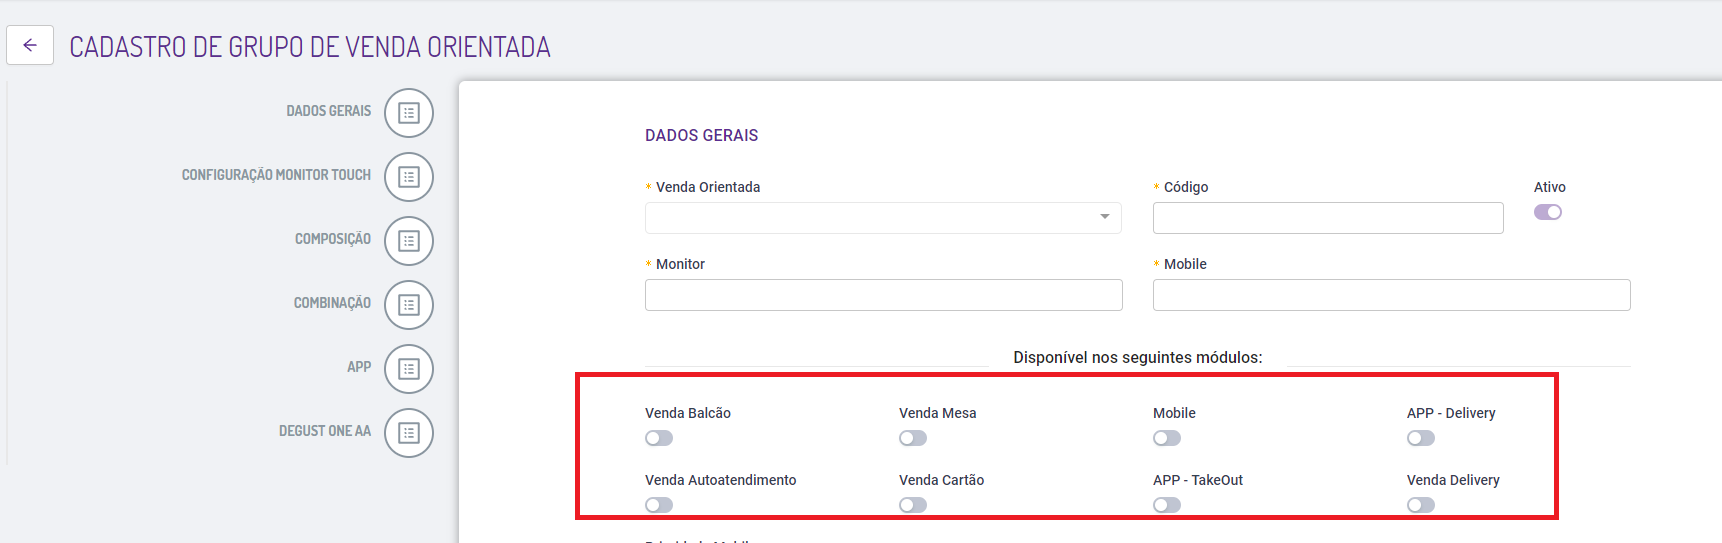Disable the Ativo toggle
Viewport: 1722px width, 543px height.
pos(1547,212)
